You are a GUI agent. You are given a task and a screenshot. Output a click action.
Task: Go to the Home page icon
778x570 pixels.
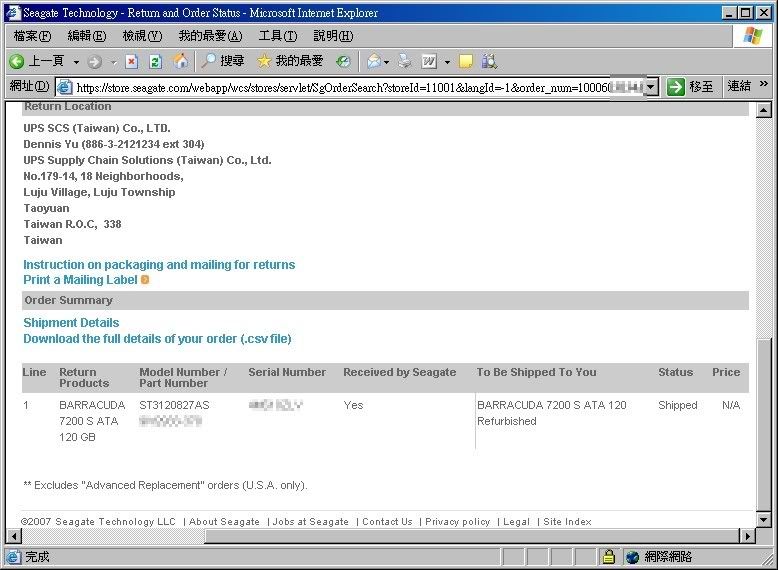pos(181,61)
